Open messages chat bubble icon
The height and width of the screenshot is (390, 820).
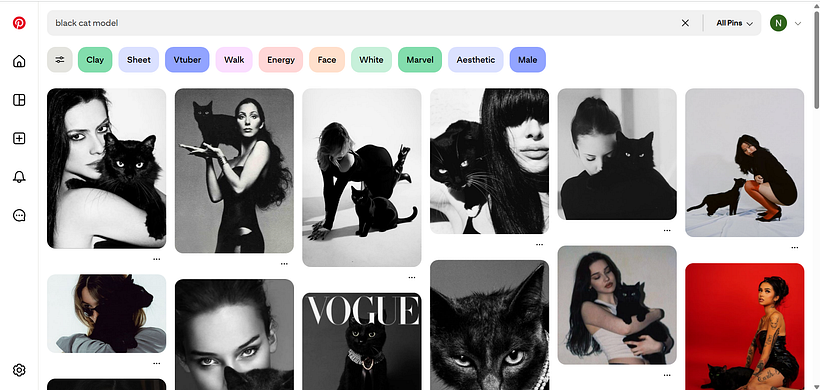point(19,215)
